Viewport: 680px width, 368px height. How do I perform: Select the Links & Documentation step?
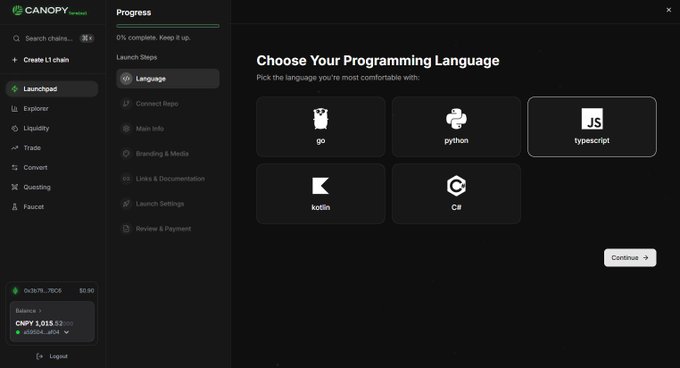[x=168, y=179]
